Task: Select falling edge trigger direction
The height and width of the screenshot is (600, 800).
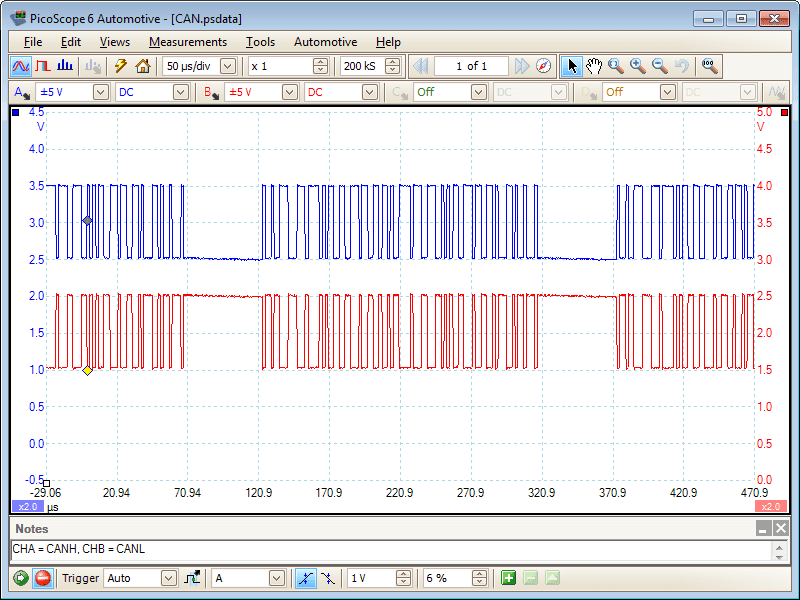Action: [328, 578]
